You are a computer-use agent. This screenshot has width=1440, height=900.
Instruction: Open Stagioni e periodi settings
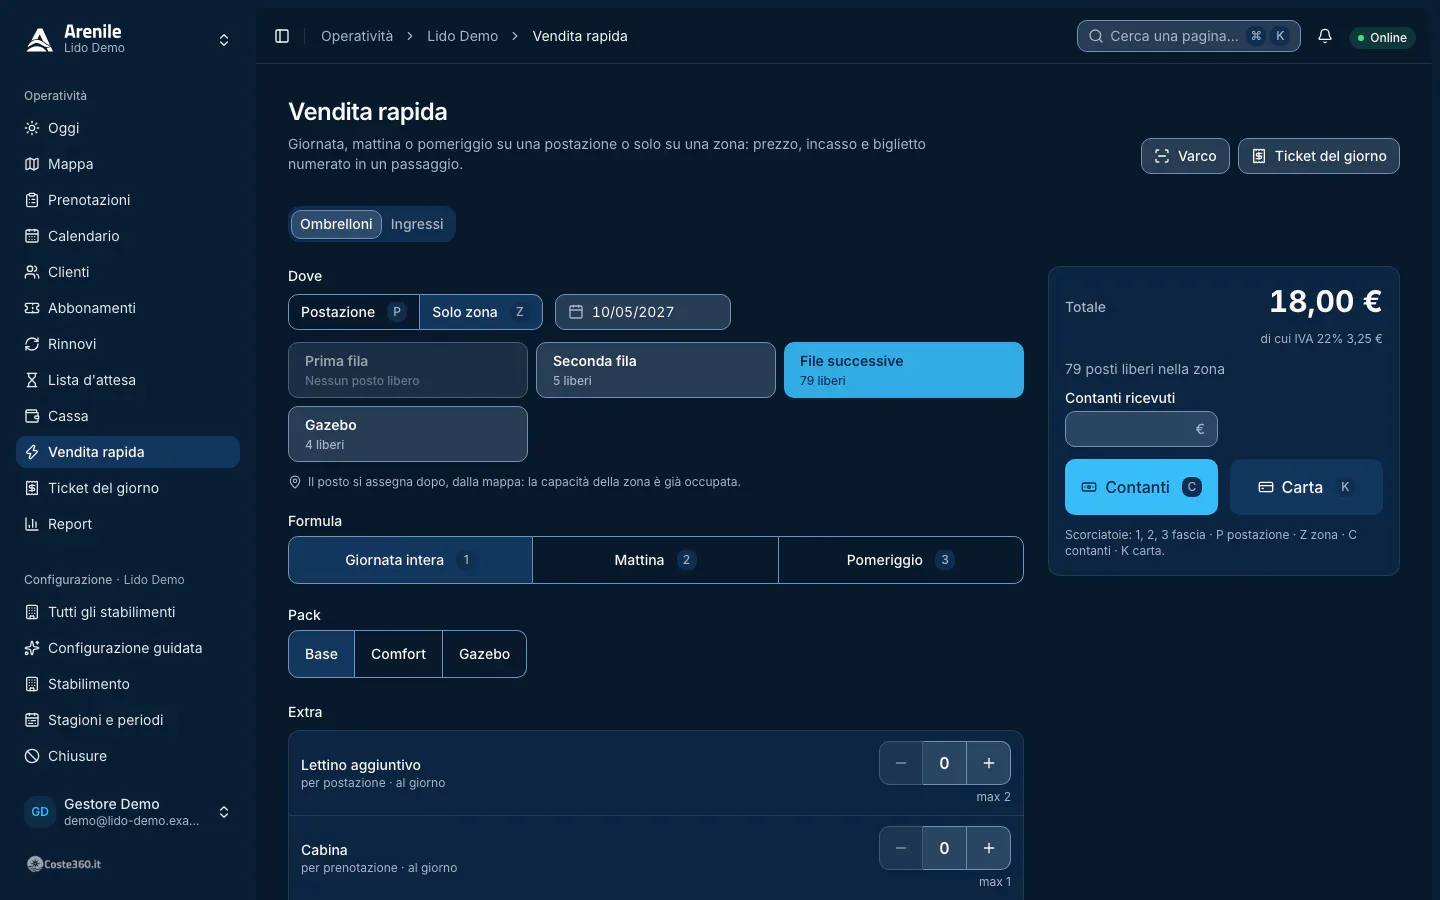click(128, 720)
